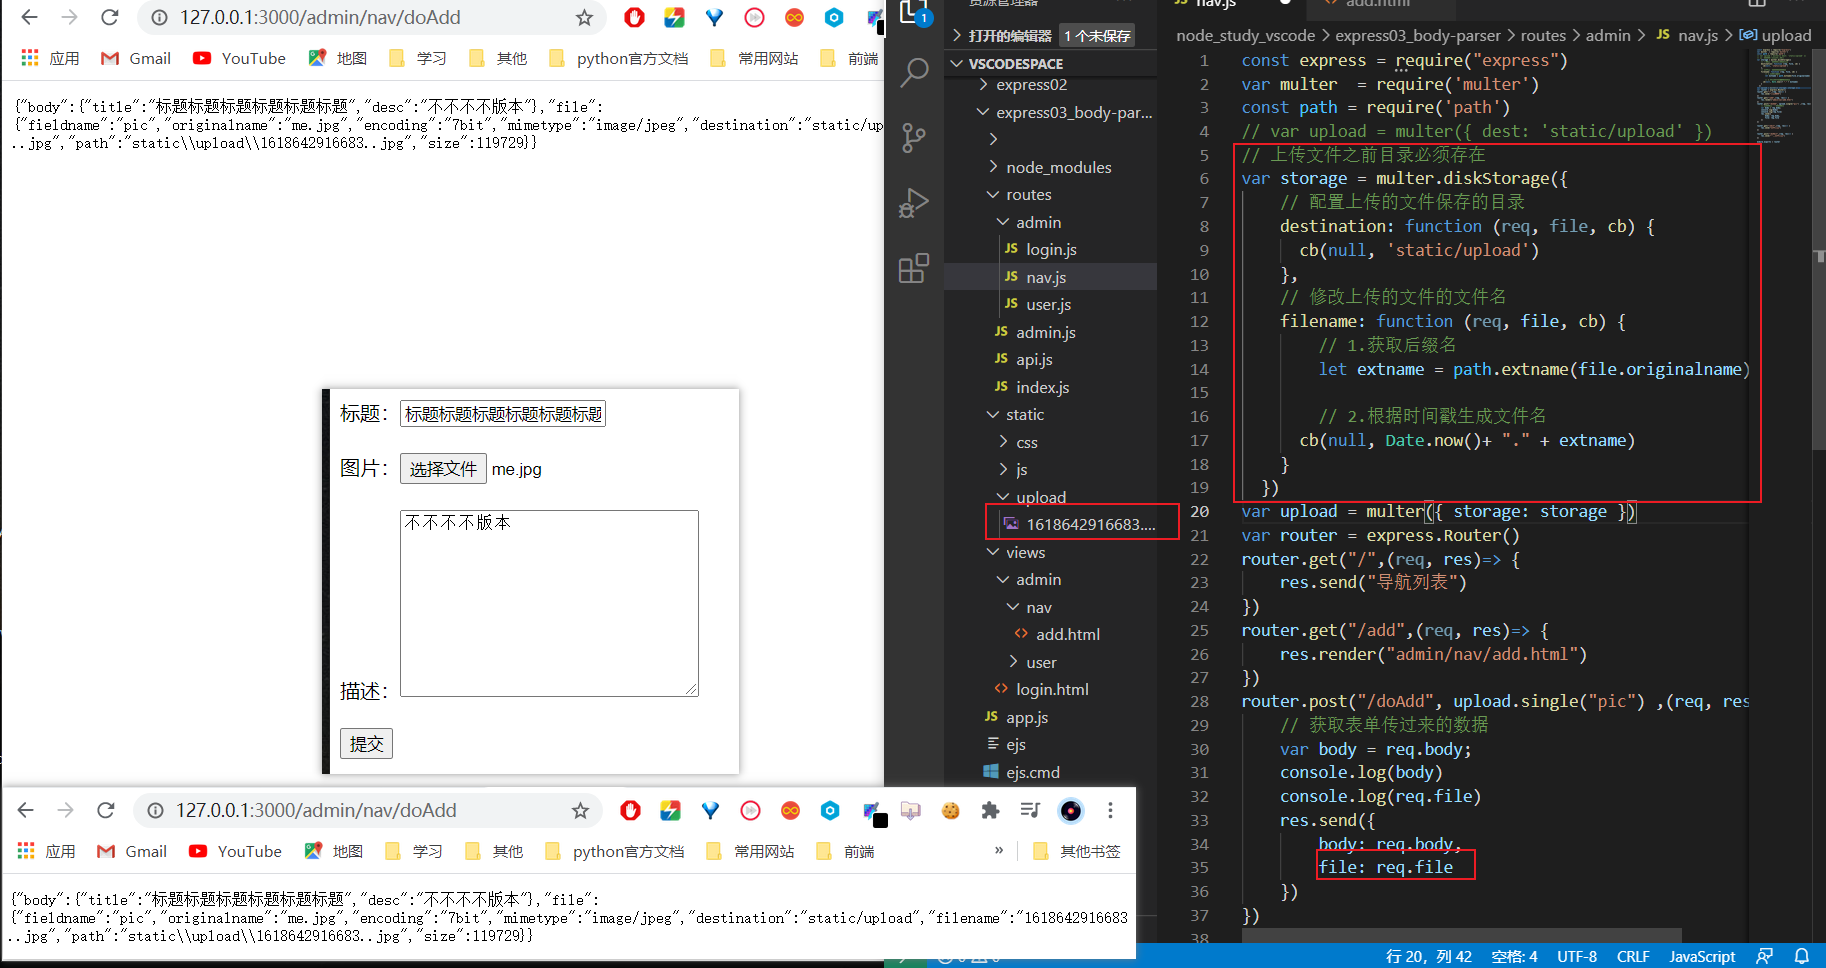Collapse the VSCODESPACE workspace section
This screenshot has height=968, width=1826.
[1051, 63]
